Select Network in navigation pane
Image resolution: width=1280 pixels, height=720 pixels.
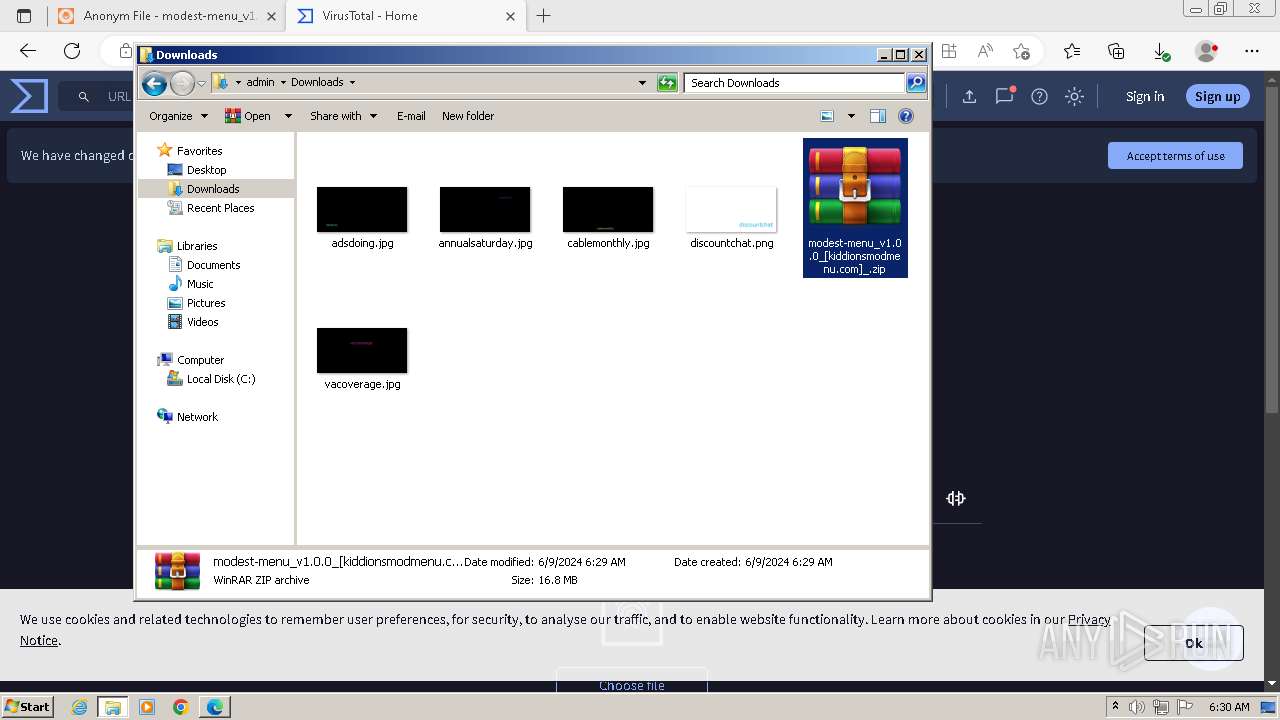coord(197,417)
